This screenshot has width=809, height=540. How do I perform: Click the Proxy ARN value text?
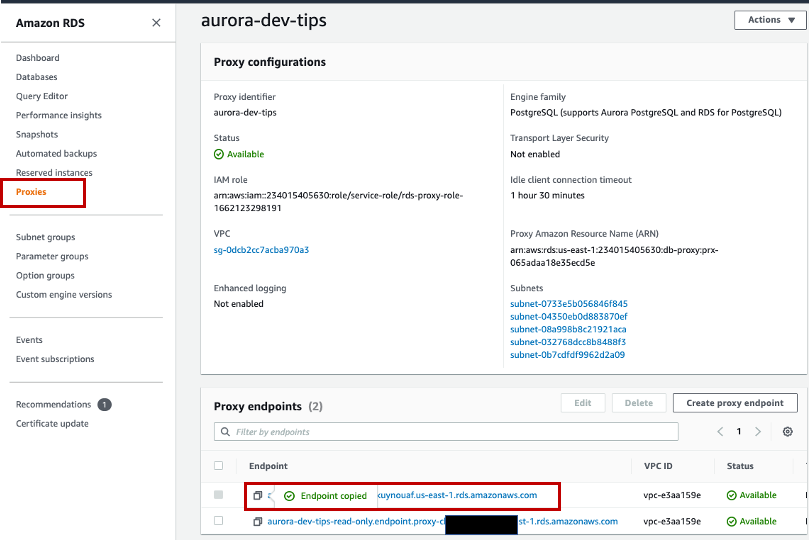click(614, 256)
